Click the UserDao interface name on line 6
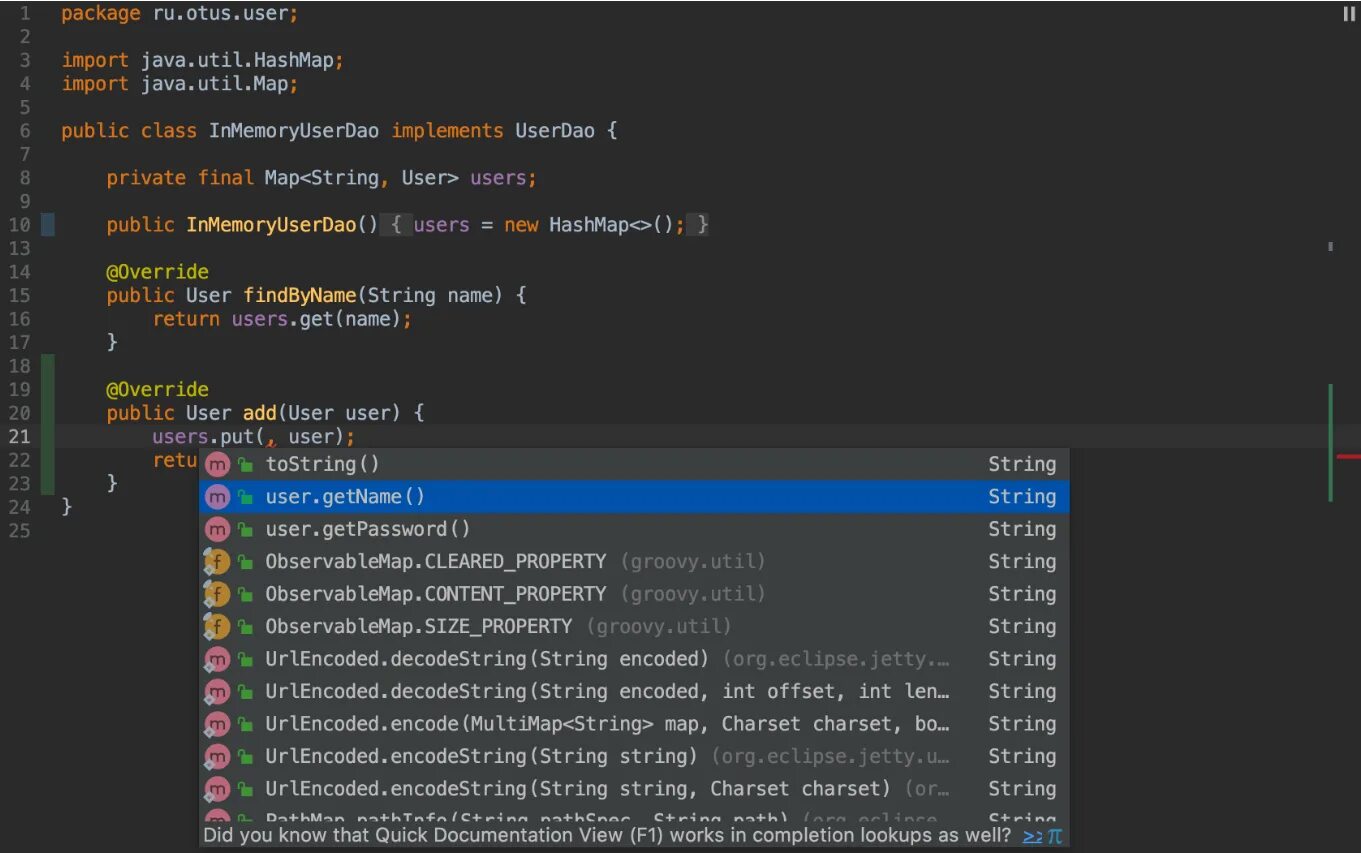1361x853 pixels. pyautogui.click(x=555, y=131)
